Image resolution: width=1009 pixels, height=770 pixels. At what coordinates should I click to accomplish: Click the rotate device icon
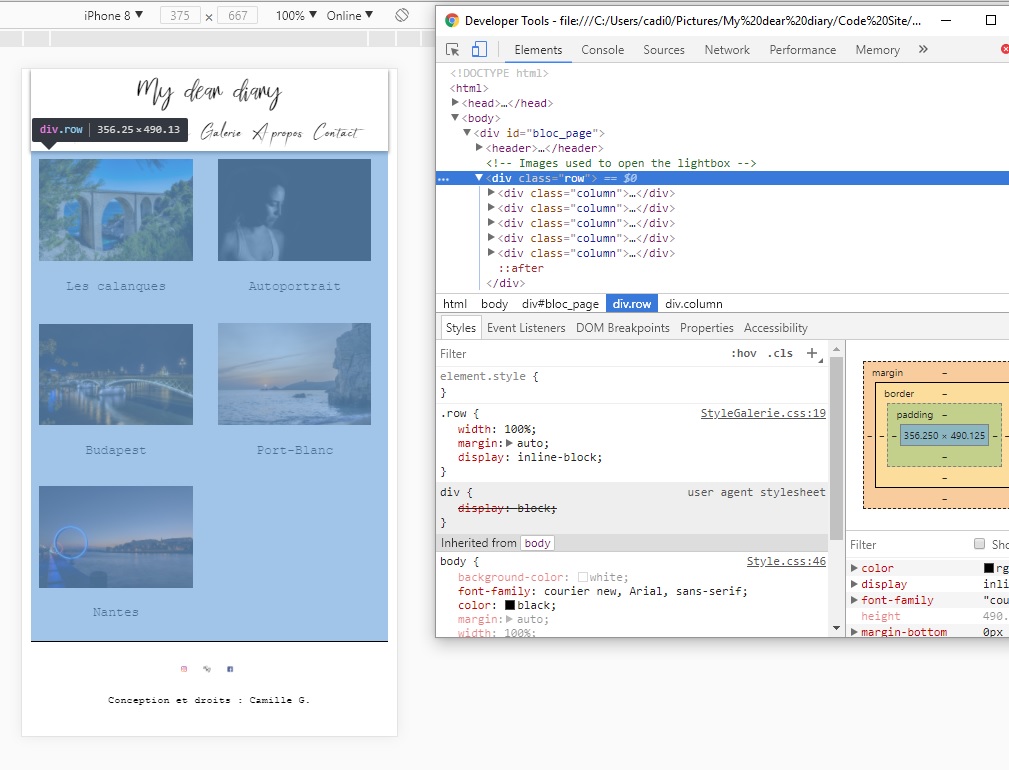coord(402,15)
